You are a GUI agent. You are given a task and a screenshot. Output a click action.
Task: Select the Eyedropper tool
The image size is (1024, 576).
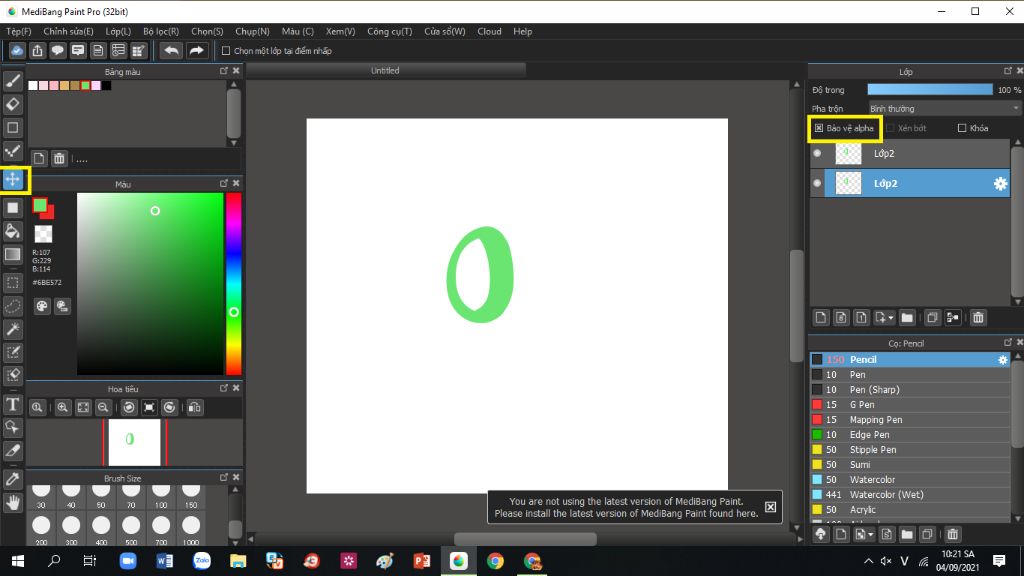[x=12, y=479]
